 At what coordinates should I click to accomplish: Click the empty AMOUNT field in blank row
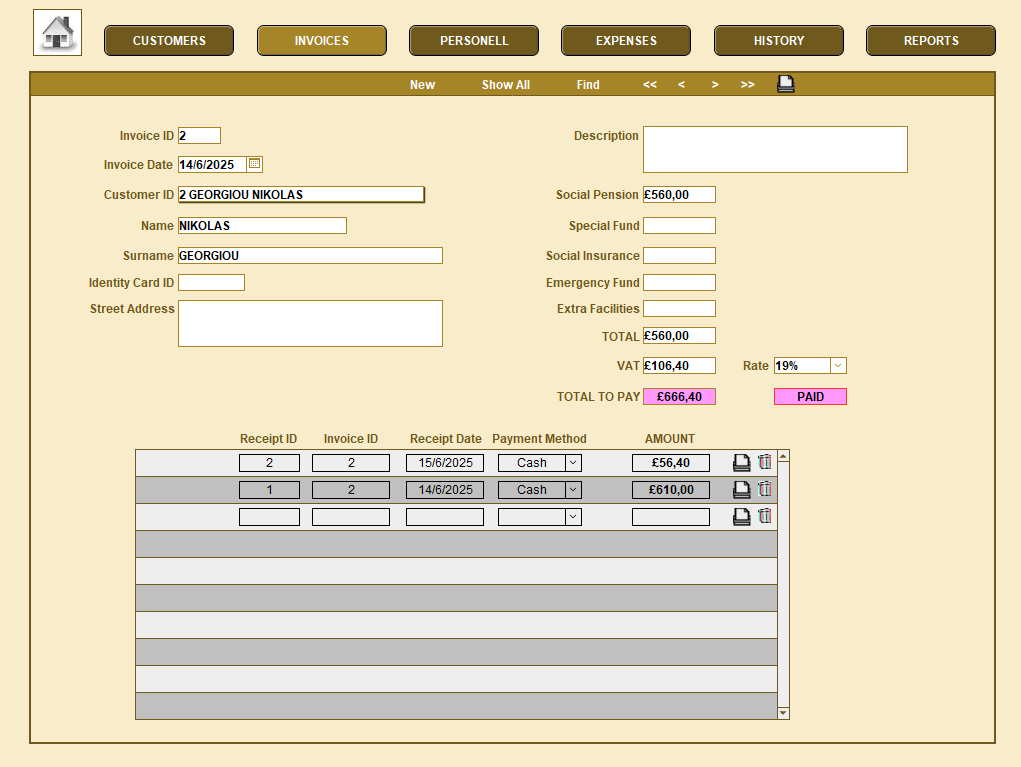click(671, 517)
